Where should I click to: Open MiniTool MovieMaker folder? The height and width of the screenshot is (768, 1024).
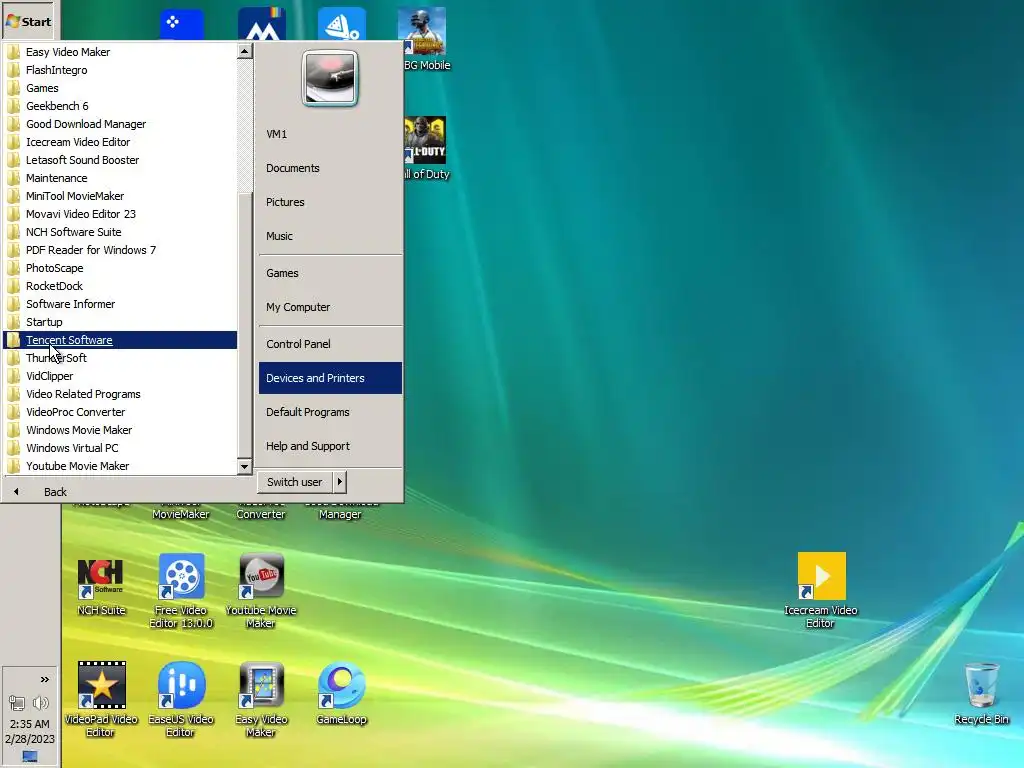[120, 196]
